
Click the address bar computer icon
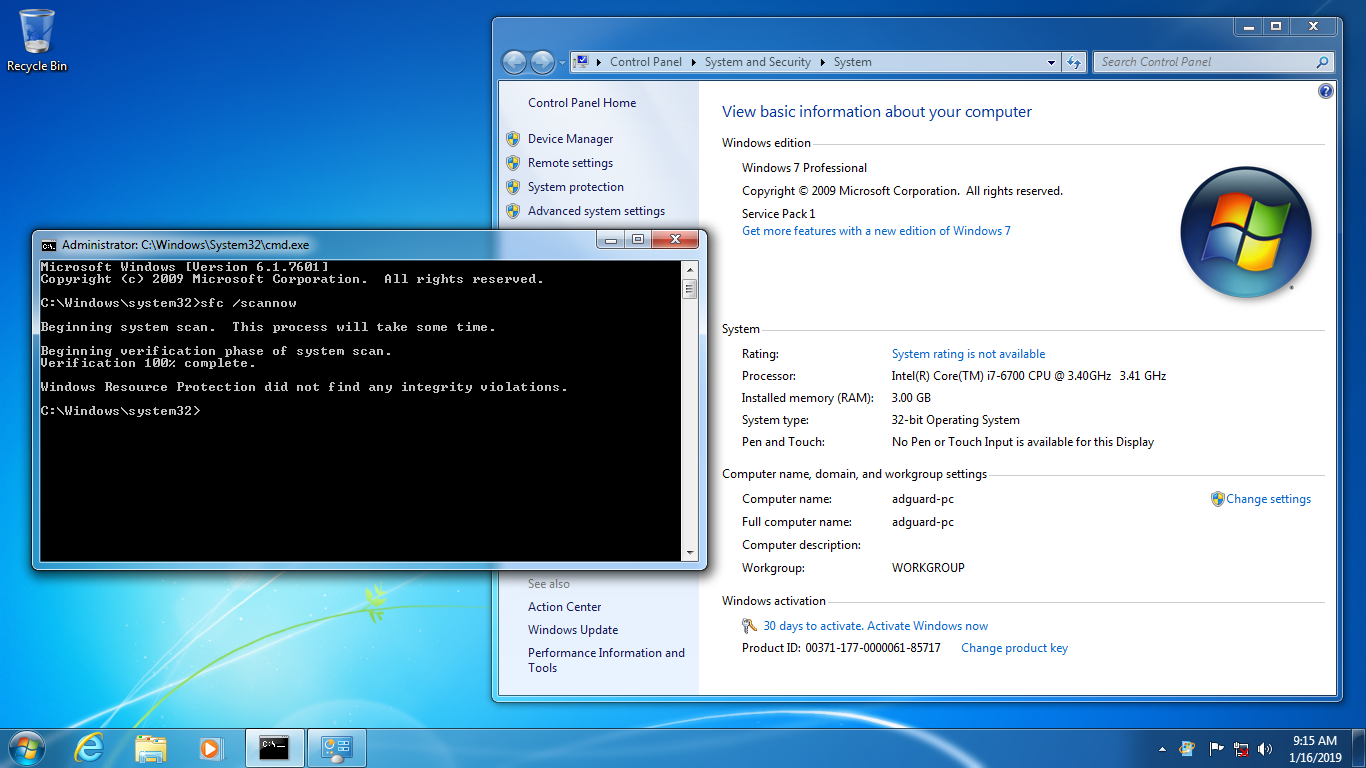[x=583, y=62]
